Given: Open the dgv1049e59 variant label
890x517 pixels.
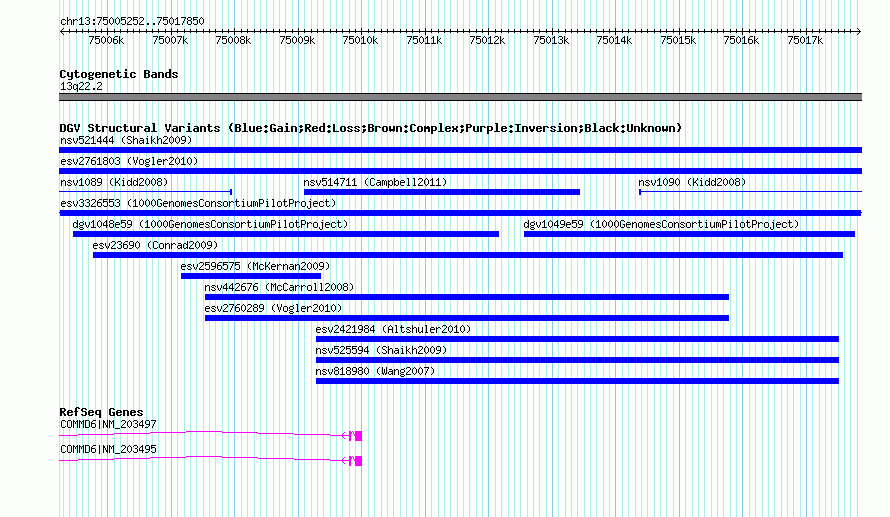Looking at the screenshot, I should (x=661, y=224).
